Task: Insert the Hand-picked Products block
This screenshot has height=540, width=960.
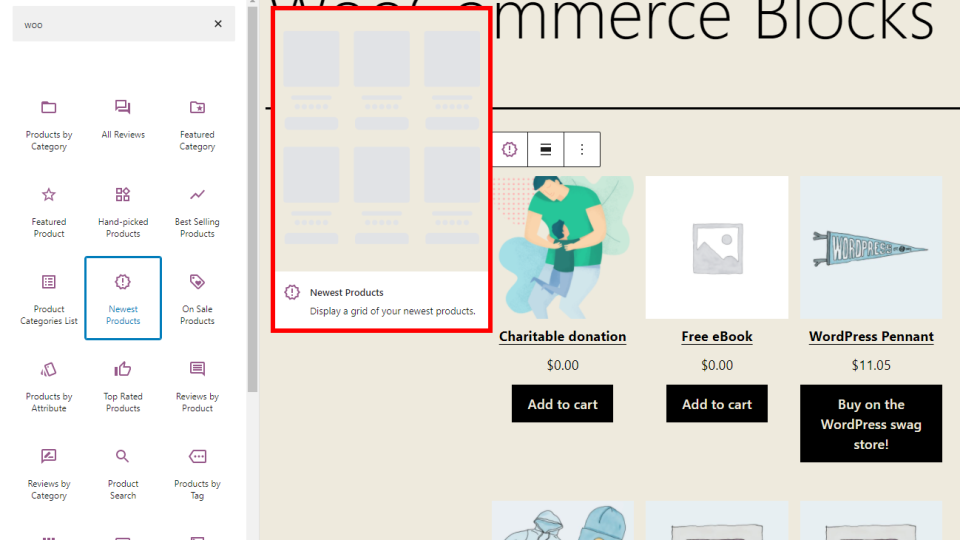Action: (x=123, y=212)
